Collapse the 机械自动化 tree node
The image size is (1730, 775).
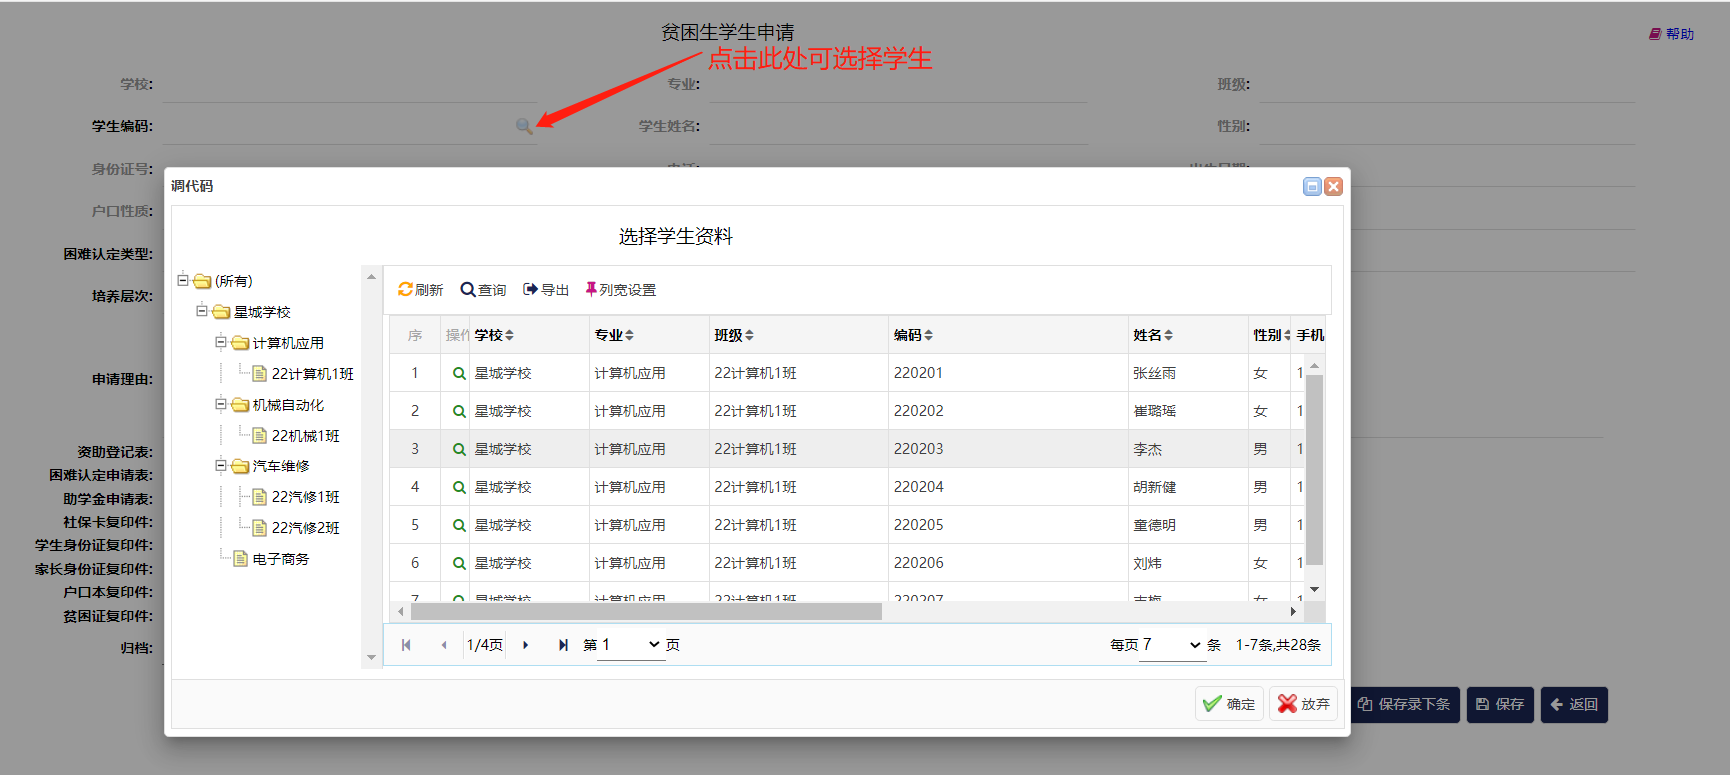coord(221,405)
